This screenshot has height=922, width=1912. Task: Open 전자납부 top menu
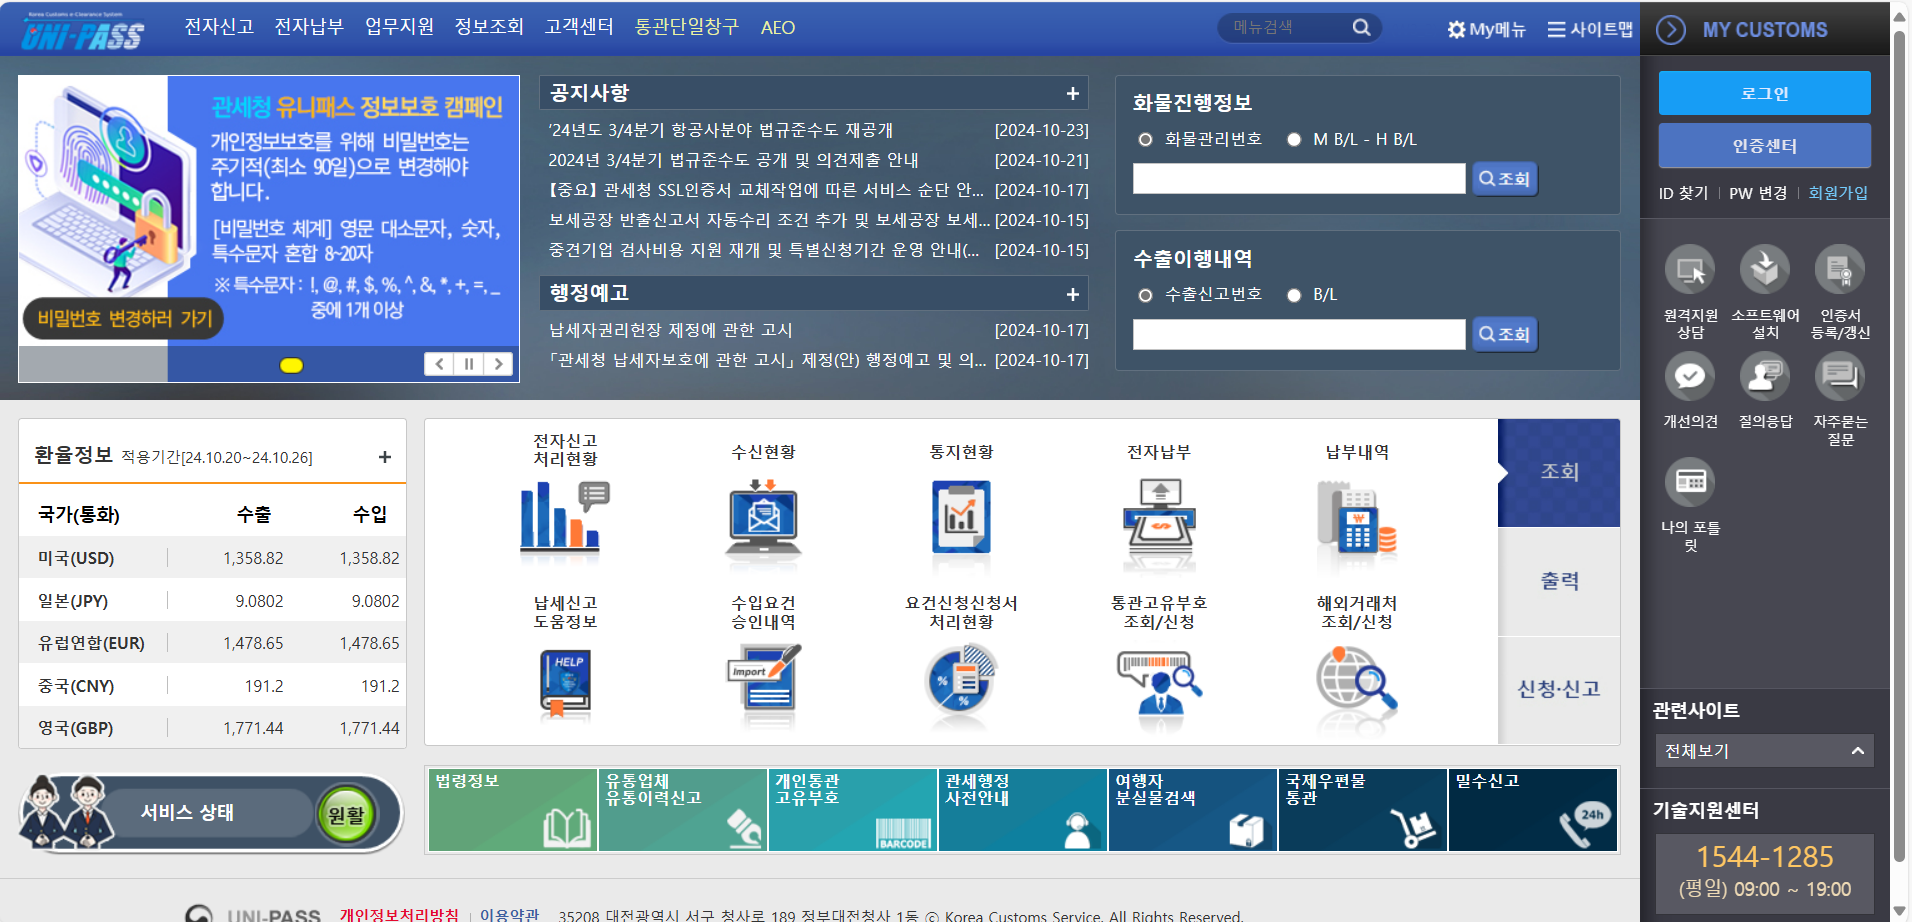[309, 27]
